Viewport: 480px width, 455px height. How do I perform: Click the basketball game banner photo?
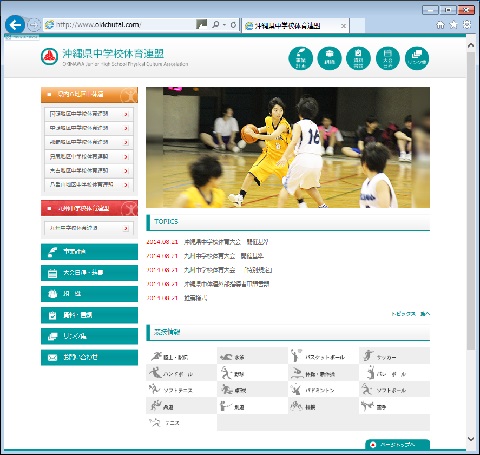pyautogui.click(x=288, y=147)
